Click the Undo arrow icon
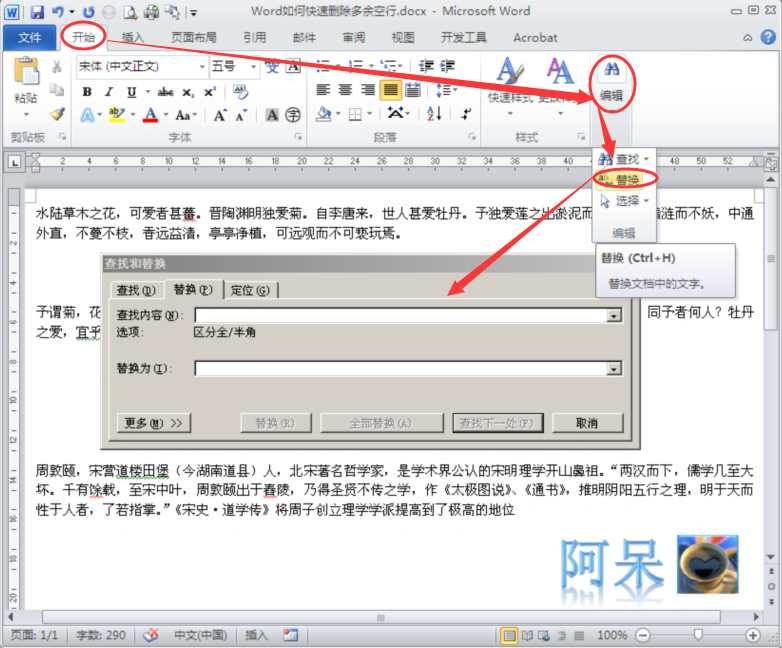The image size is (782, 648). point(58,11)
